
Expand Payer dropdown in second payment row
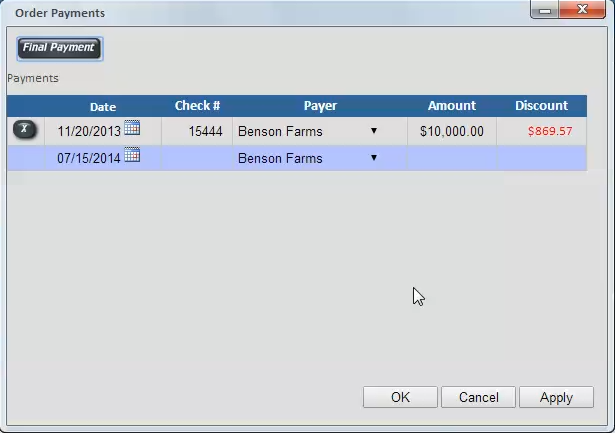click(374, 158)
